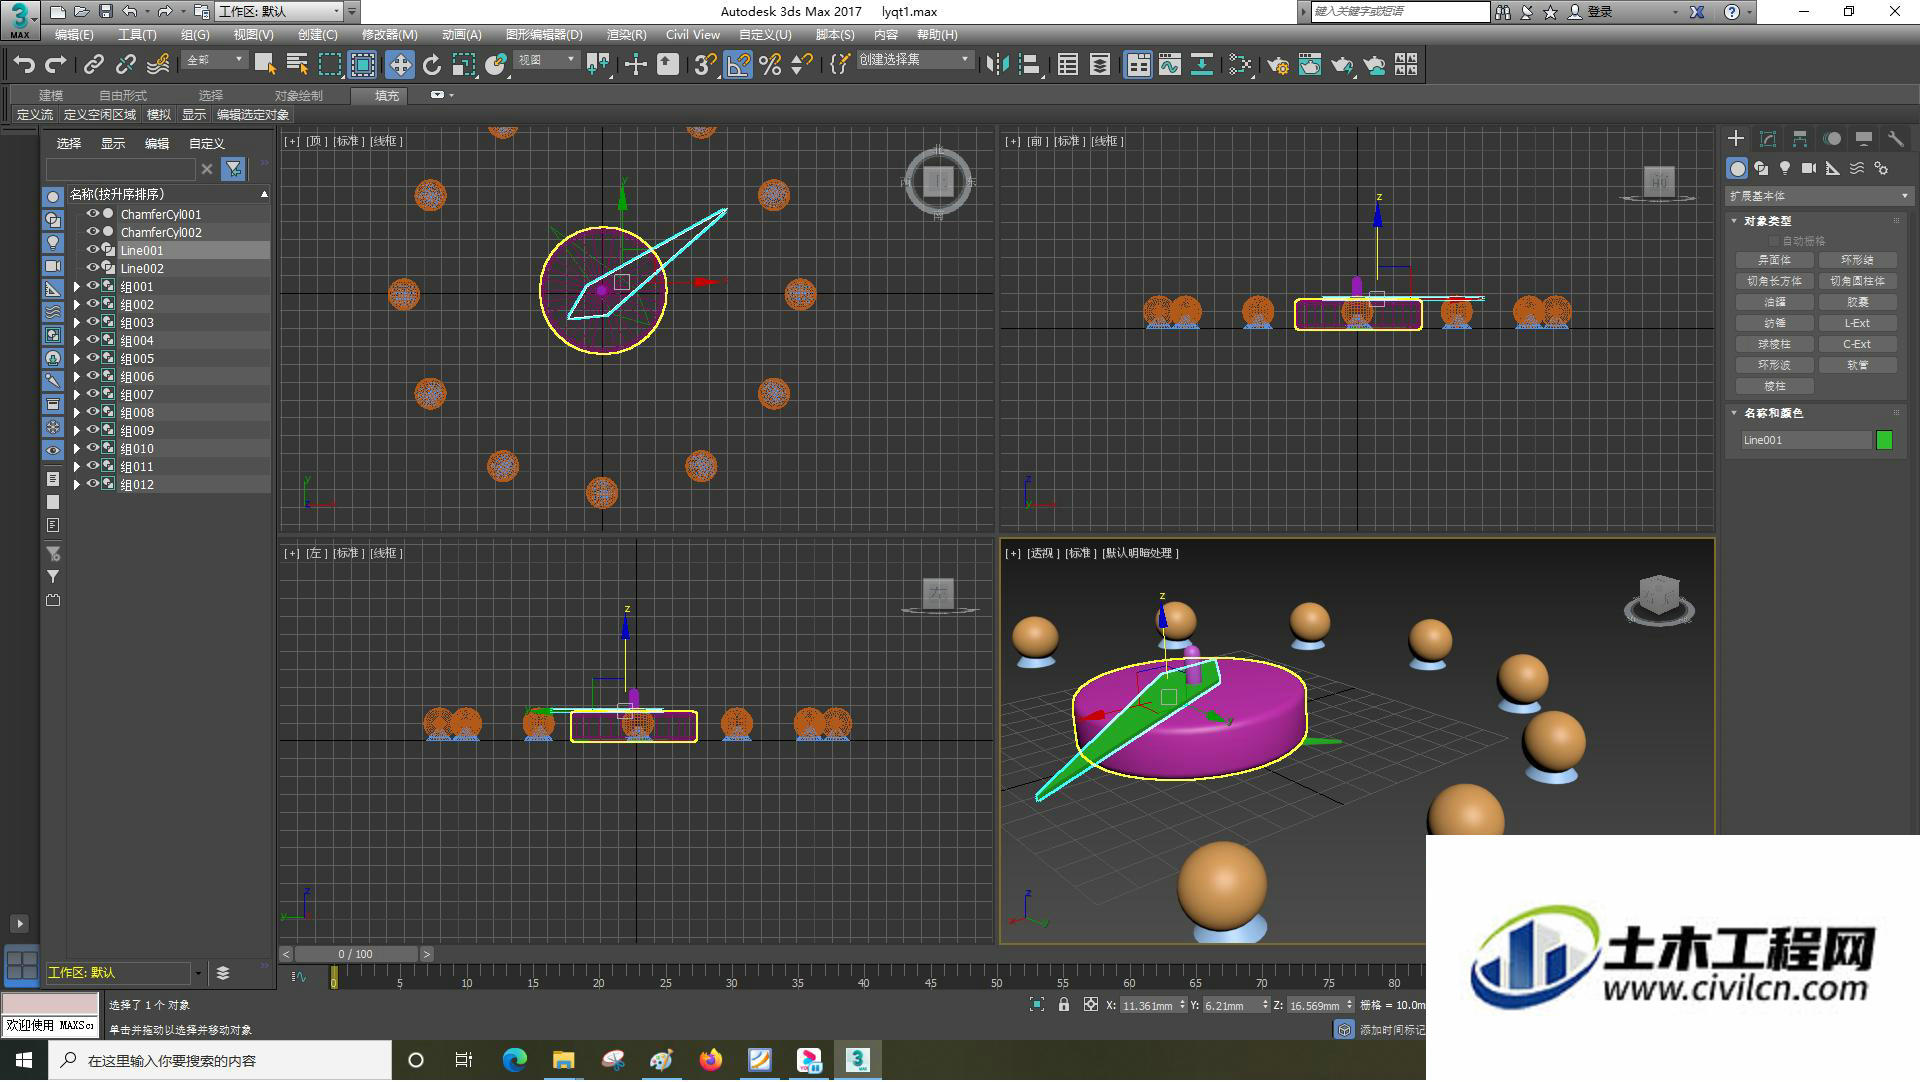Image resolution: width=1920 pixels, height=1082 pixels.
Task: Open the 渲染(R) menu
Action: 626,35
